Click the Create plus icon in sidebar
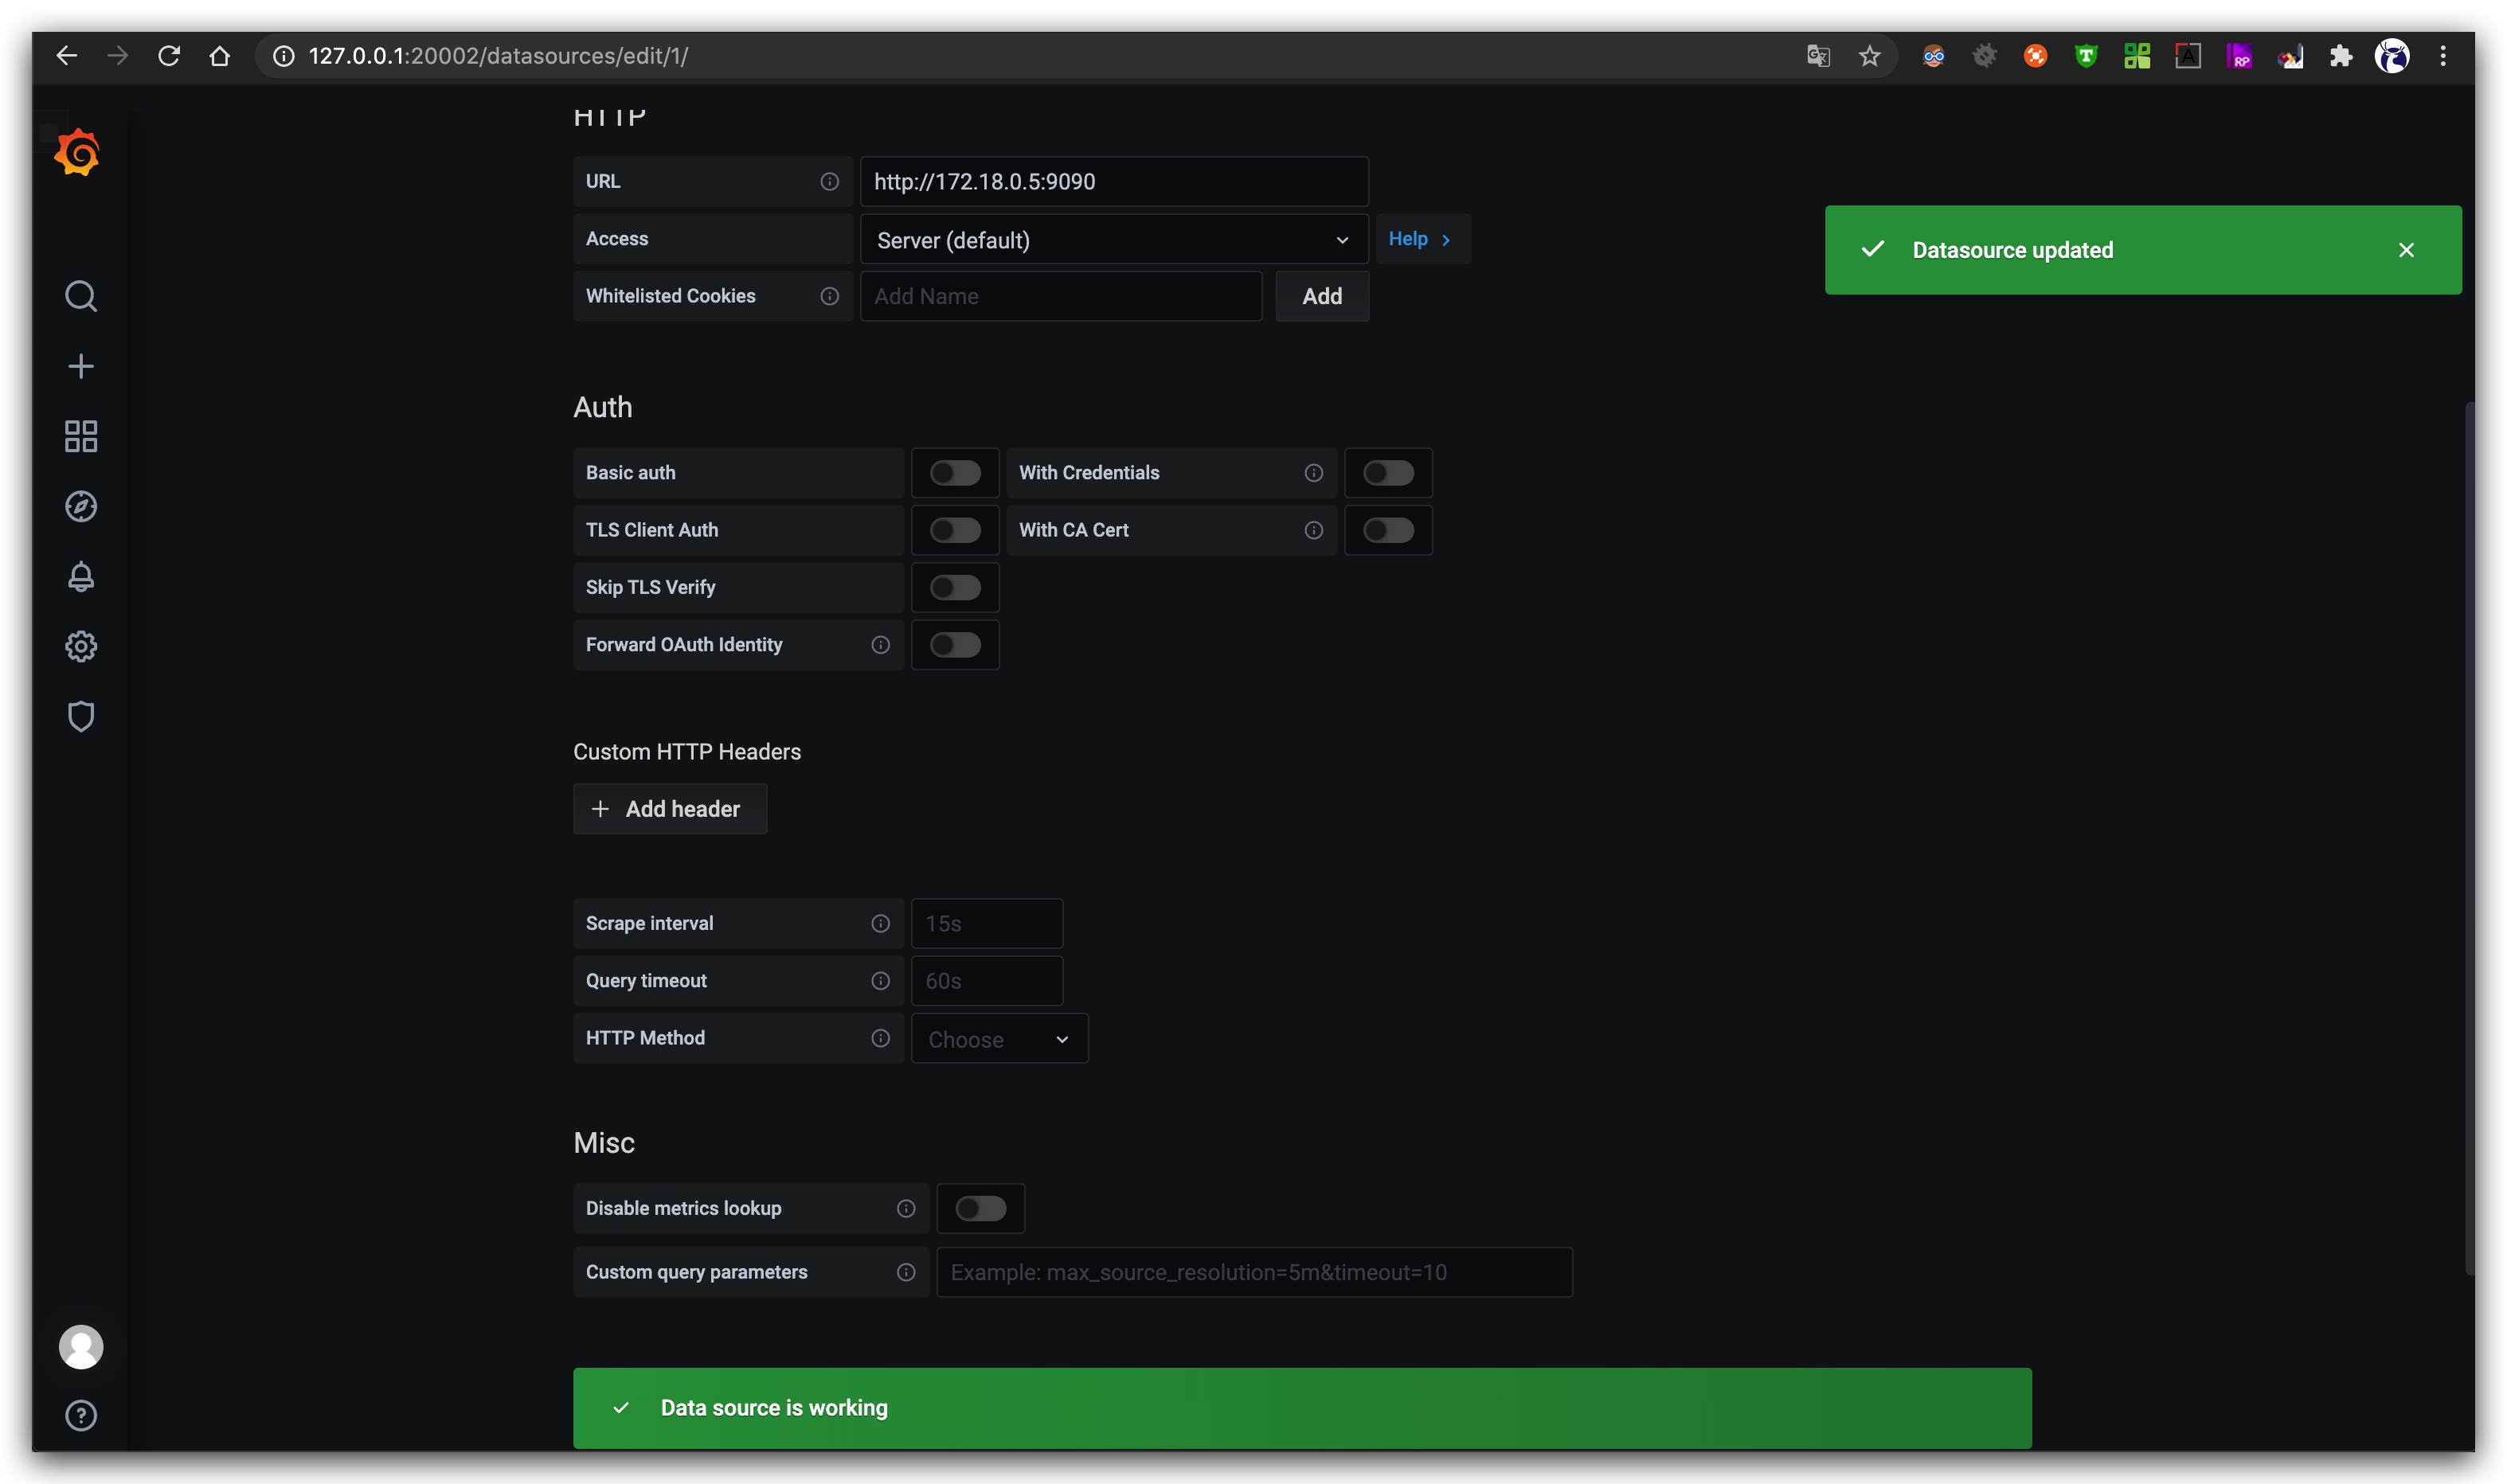Viewport: 2507px width, 1484px height. [x=81, y=366]
